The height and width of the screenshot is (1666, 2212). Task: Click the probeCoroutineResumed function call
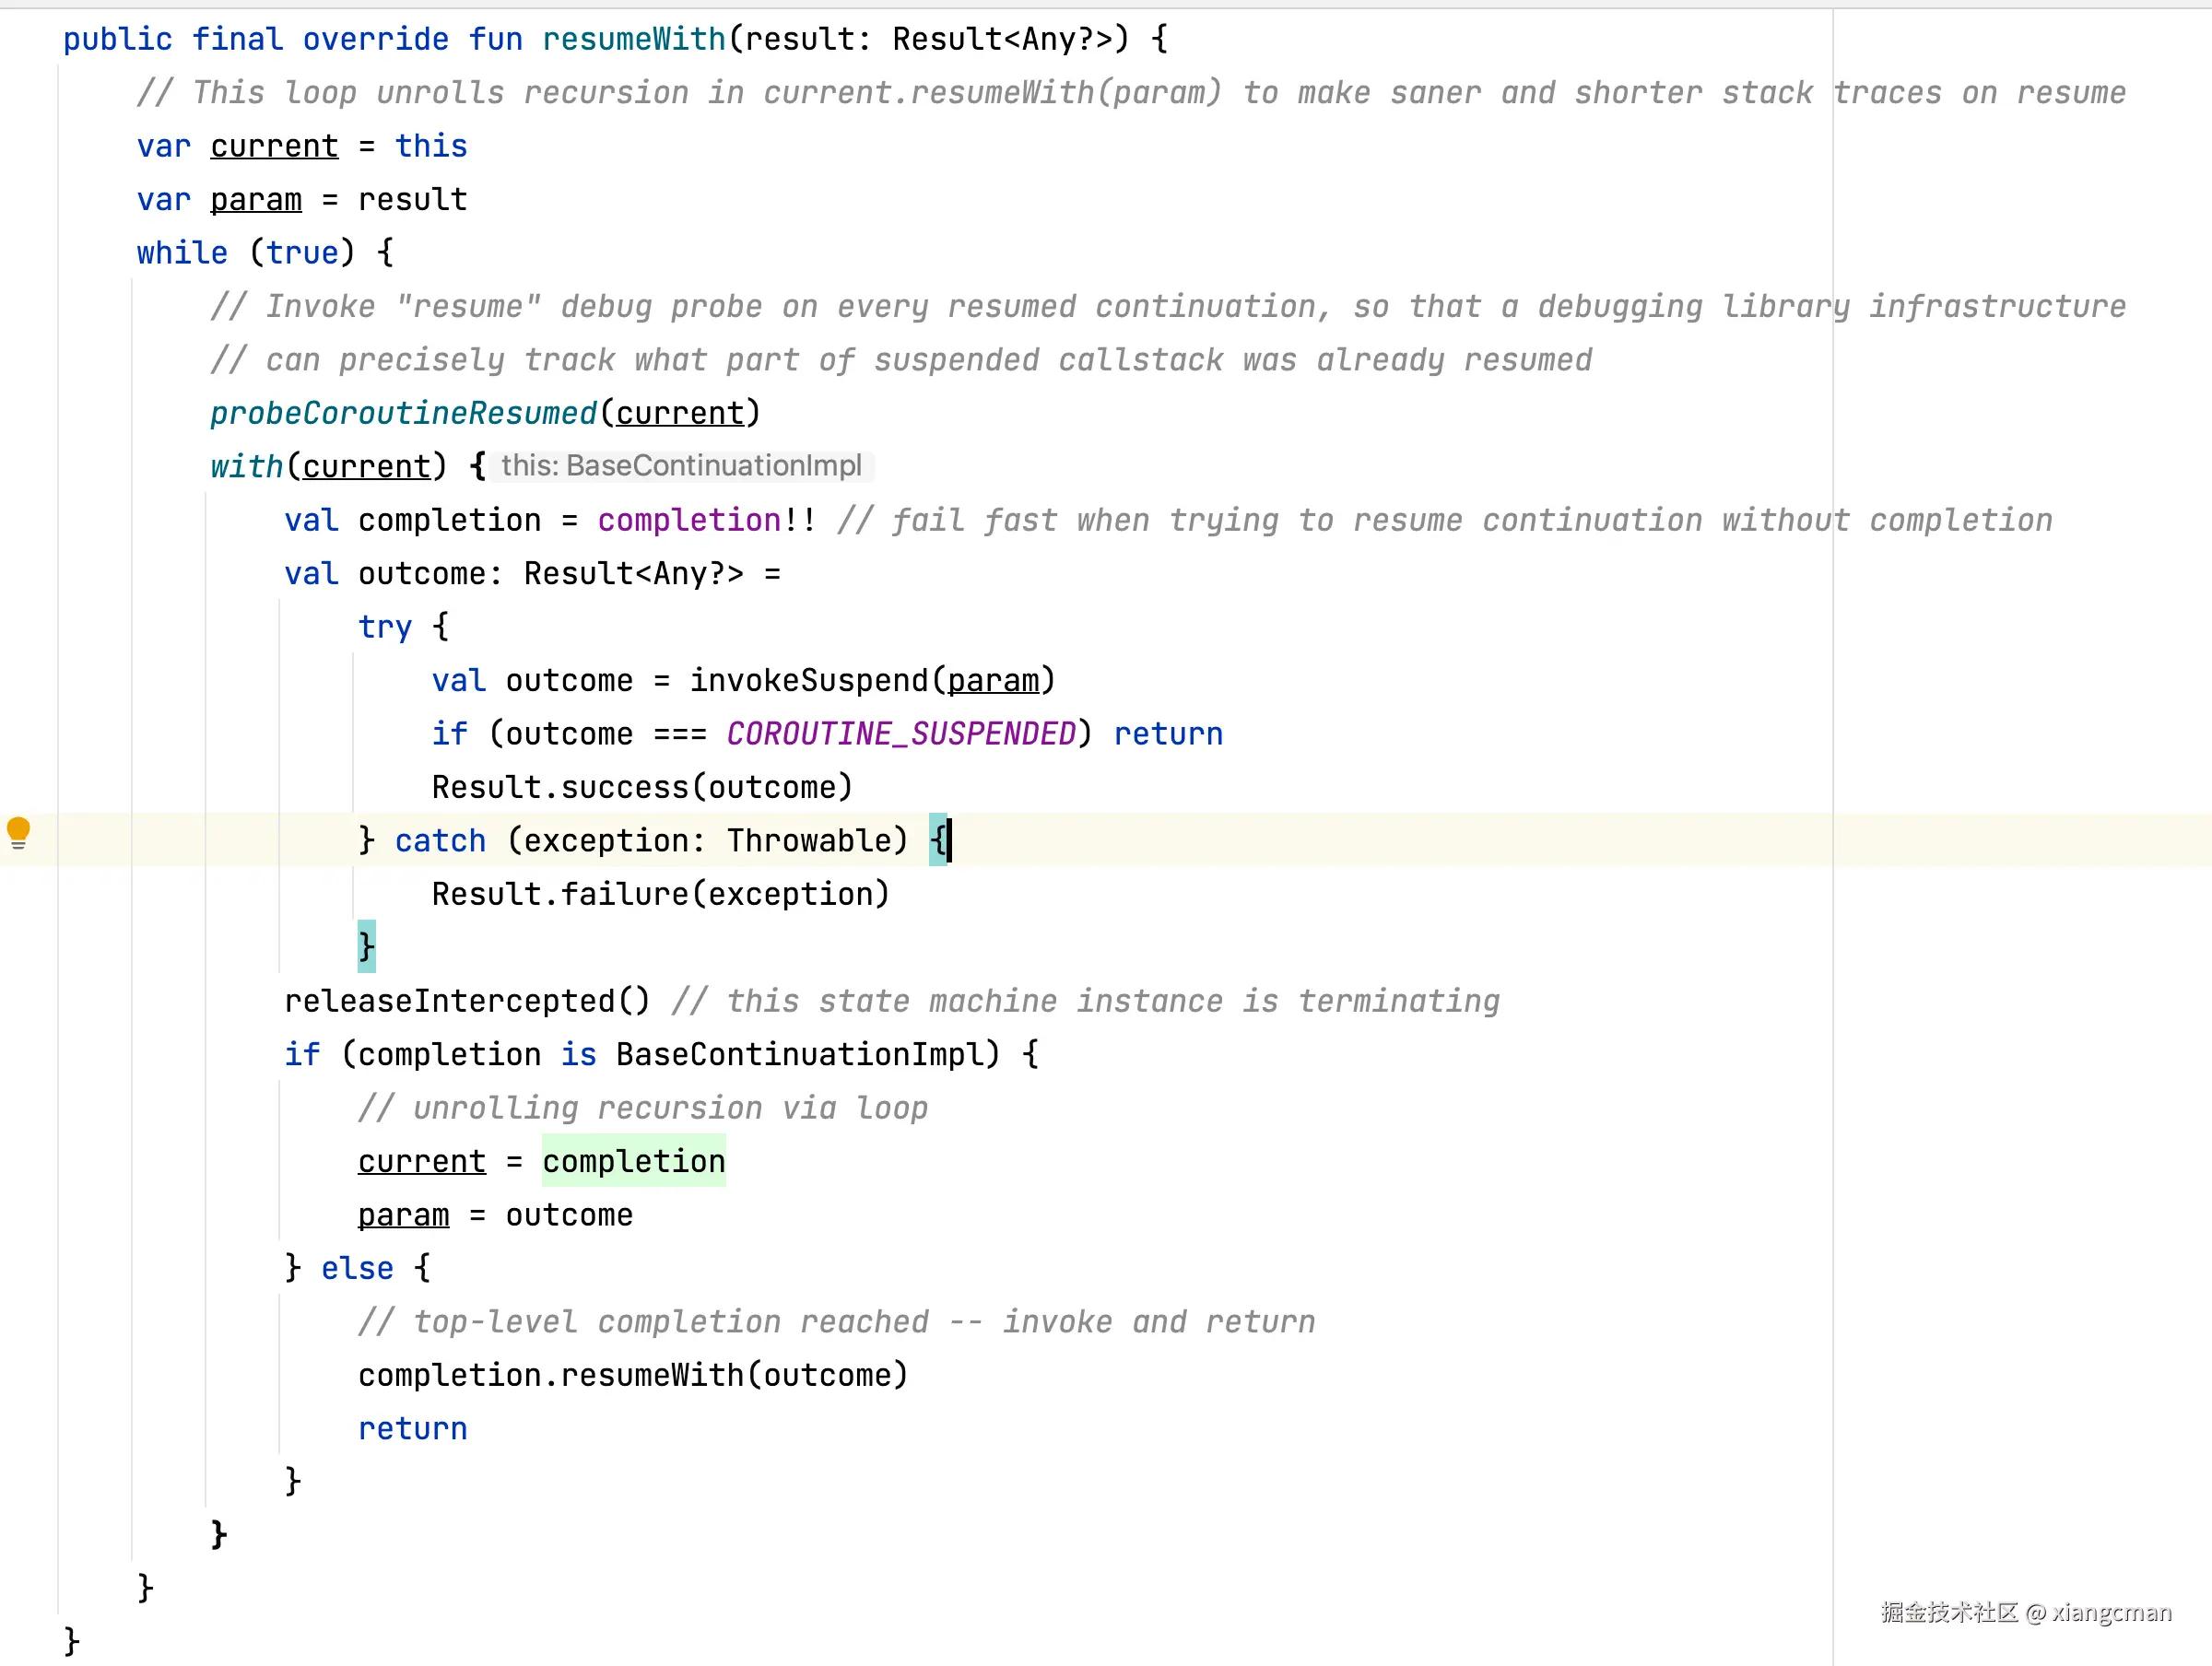[x=403, y=413]
